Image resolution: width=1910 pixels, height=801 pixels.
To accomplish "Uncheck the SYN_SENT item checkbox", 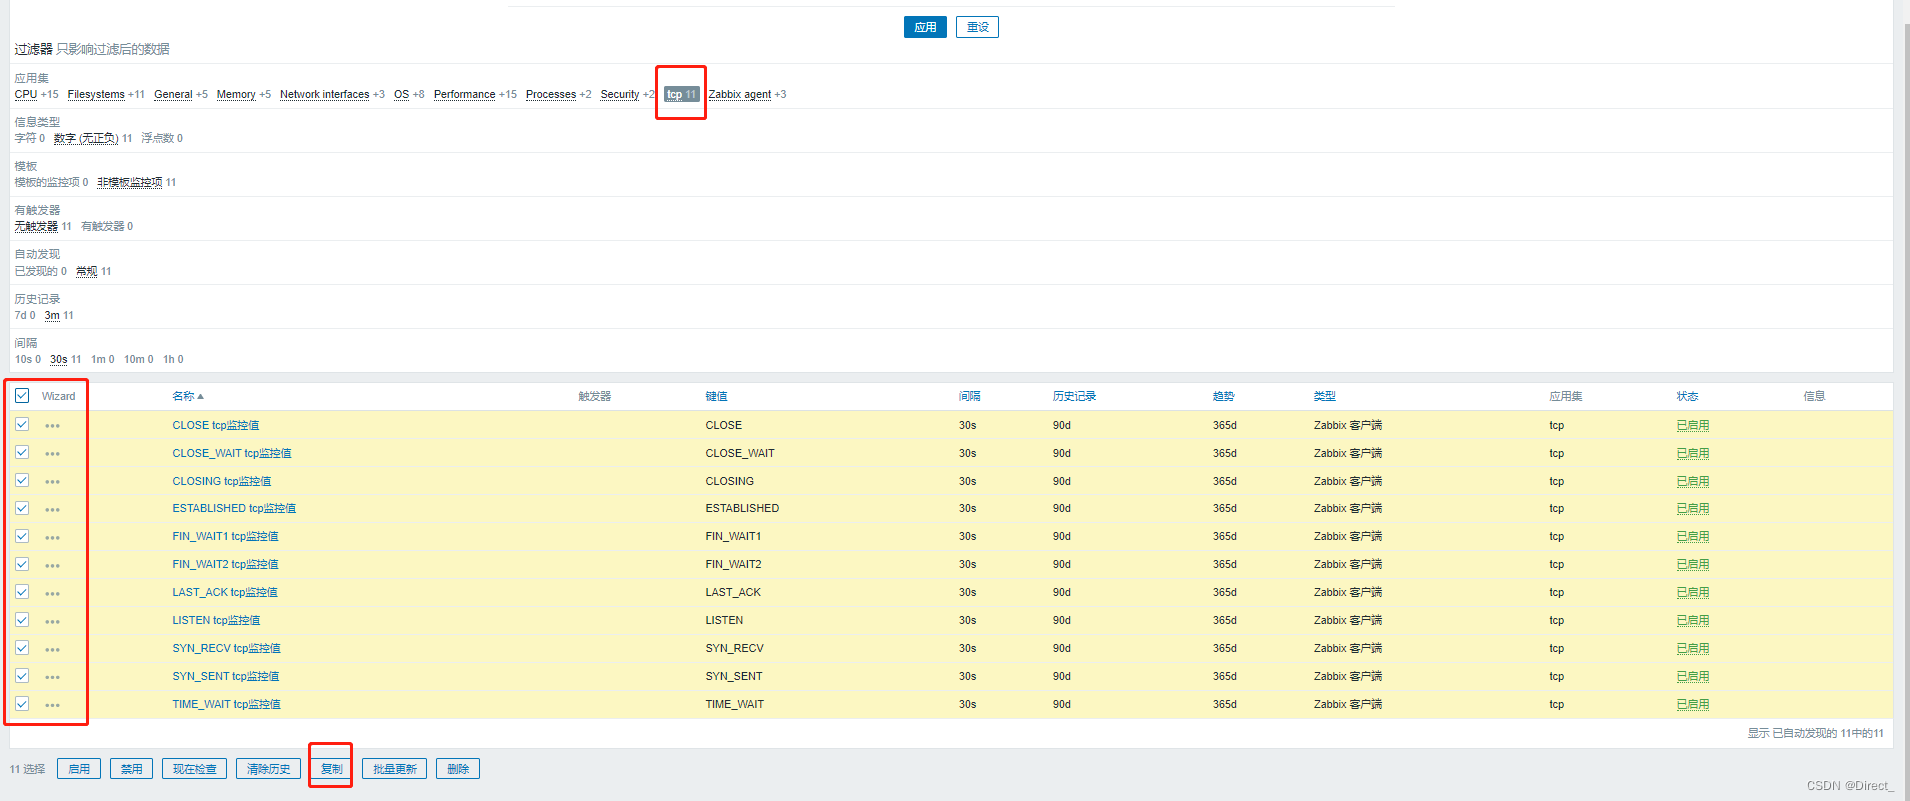I will [x=22, y=676].
